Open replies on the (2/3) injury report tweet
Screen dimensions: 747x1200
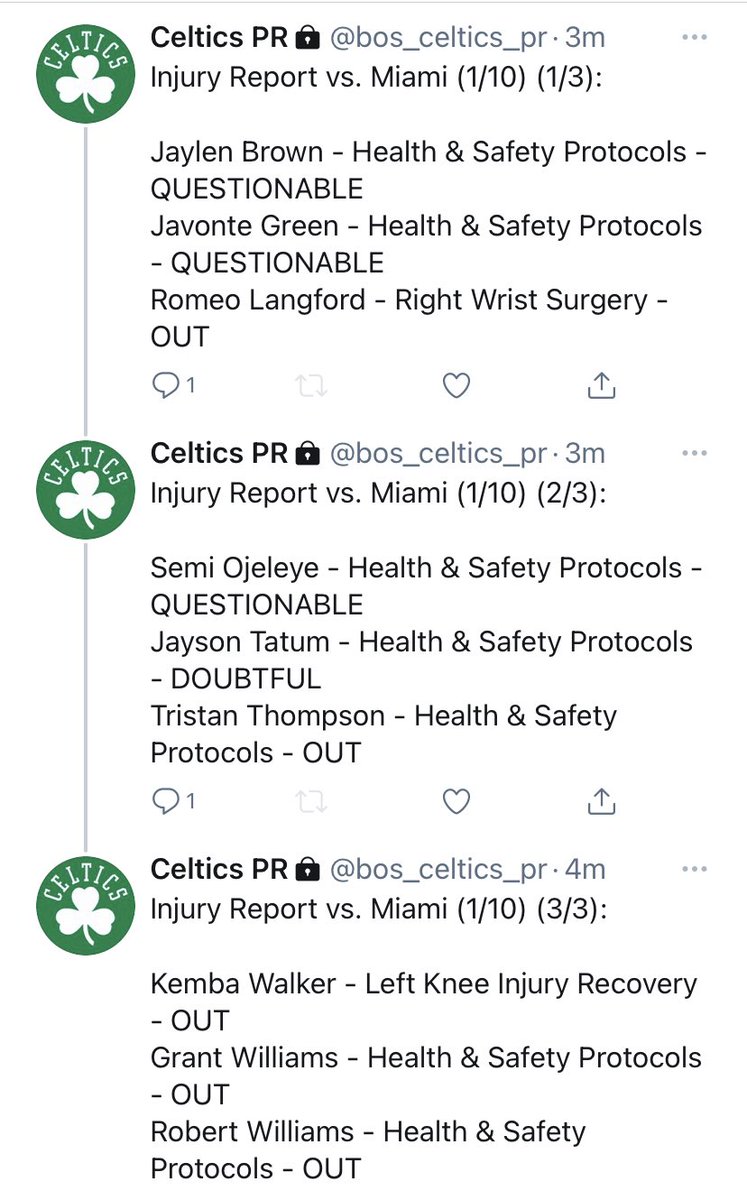click(172, 800)
